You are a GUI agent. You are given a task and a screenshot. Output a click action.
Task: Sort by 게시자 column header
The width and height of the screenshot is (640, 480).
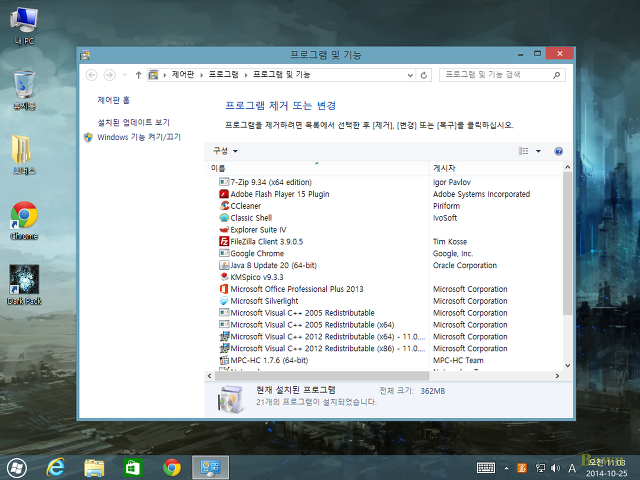496,168
